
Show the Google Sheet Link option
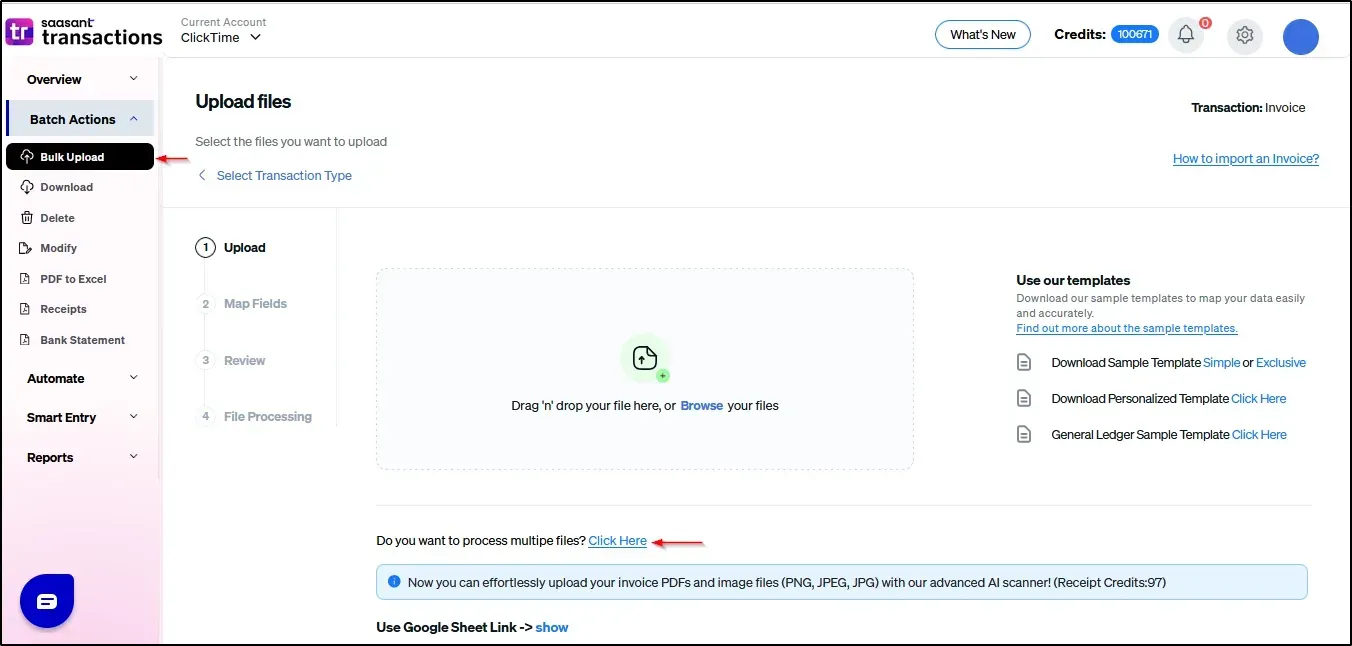pyautogui.click(x=552, y=627)
